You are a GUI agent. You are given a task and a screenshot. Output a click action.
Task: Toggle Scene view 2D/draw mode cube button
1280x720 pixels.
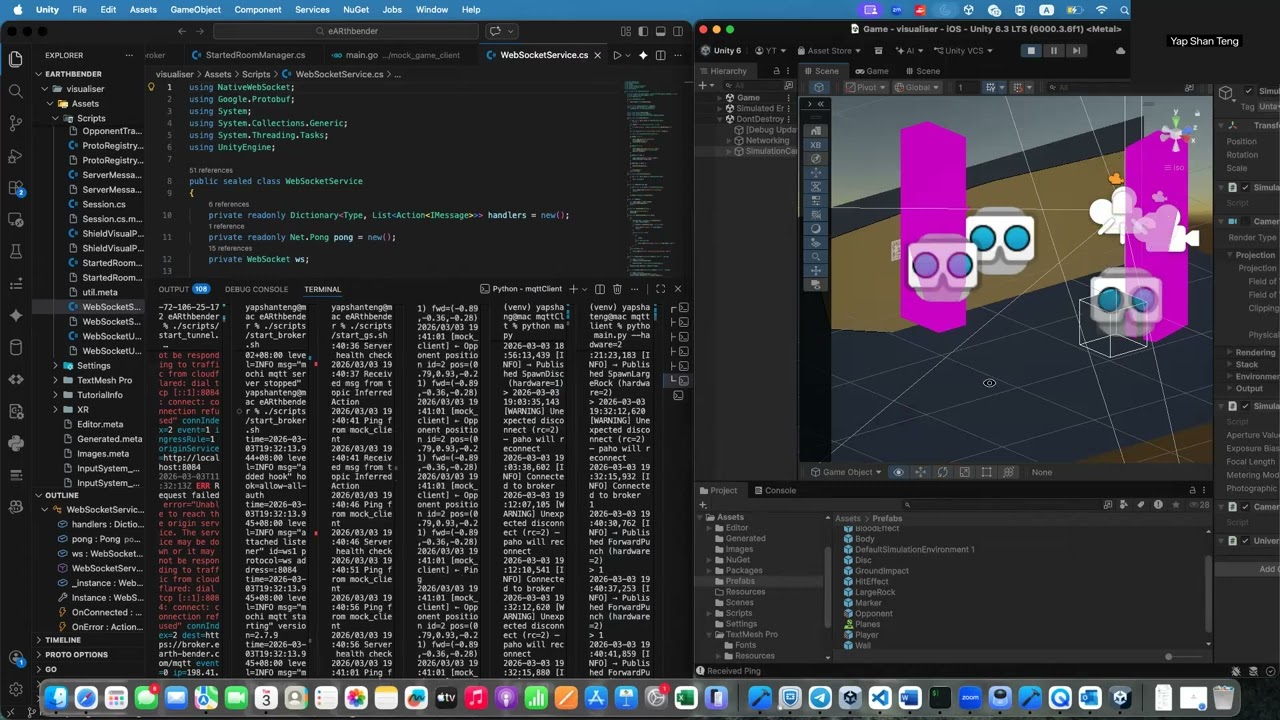819,87
